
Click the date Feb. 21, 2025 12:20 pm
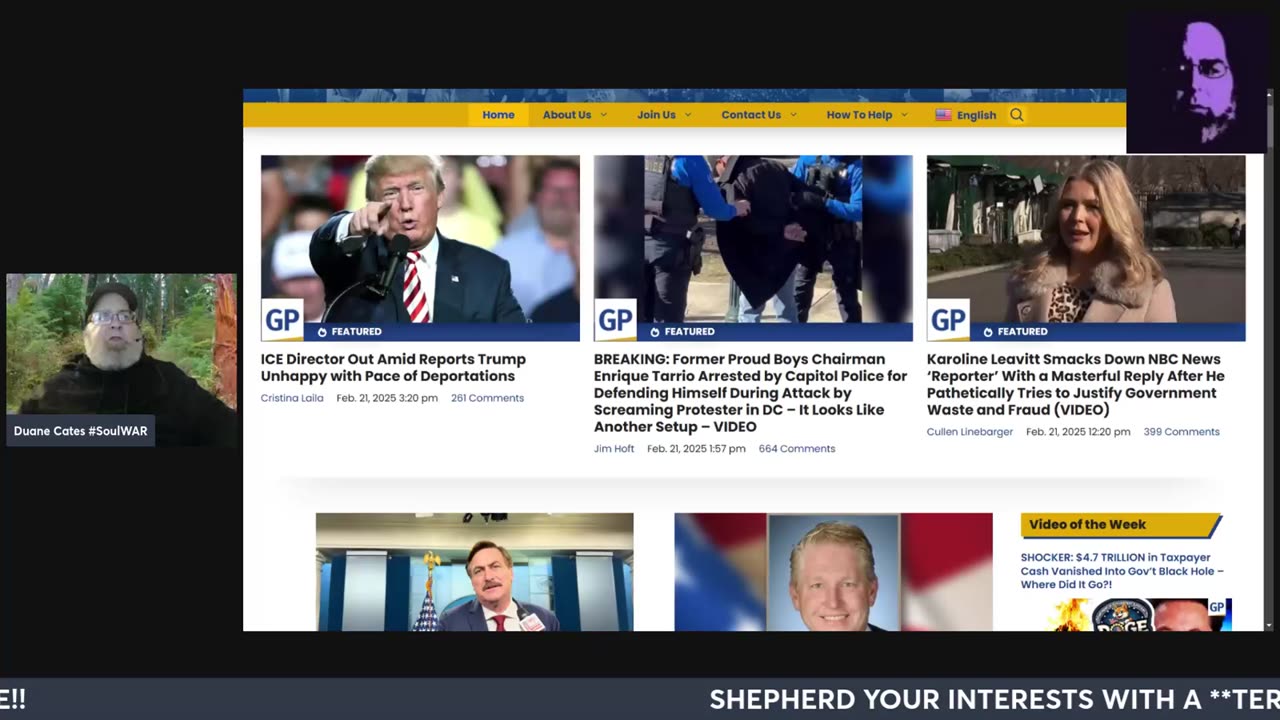click(1078, 432)
